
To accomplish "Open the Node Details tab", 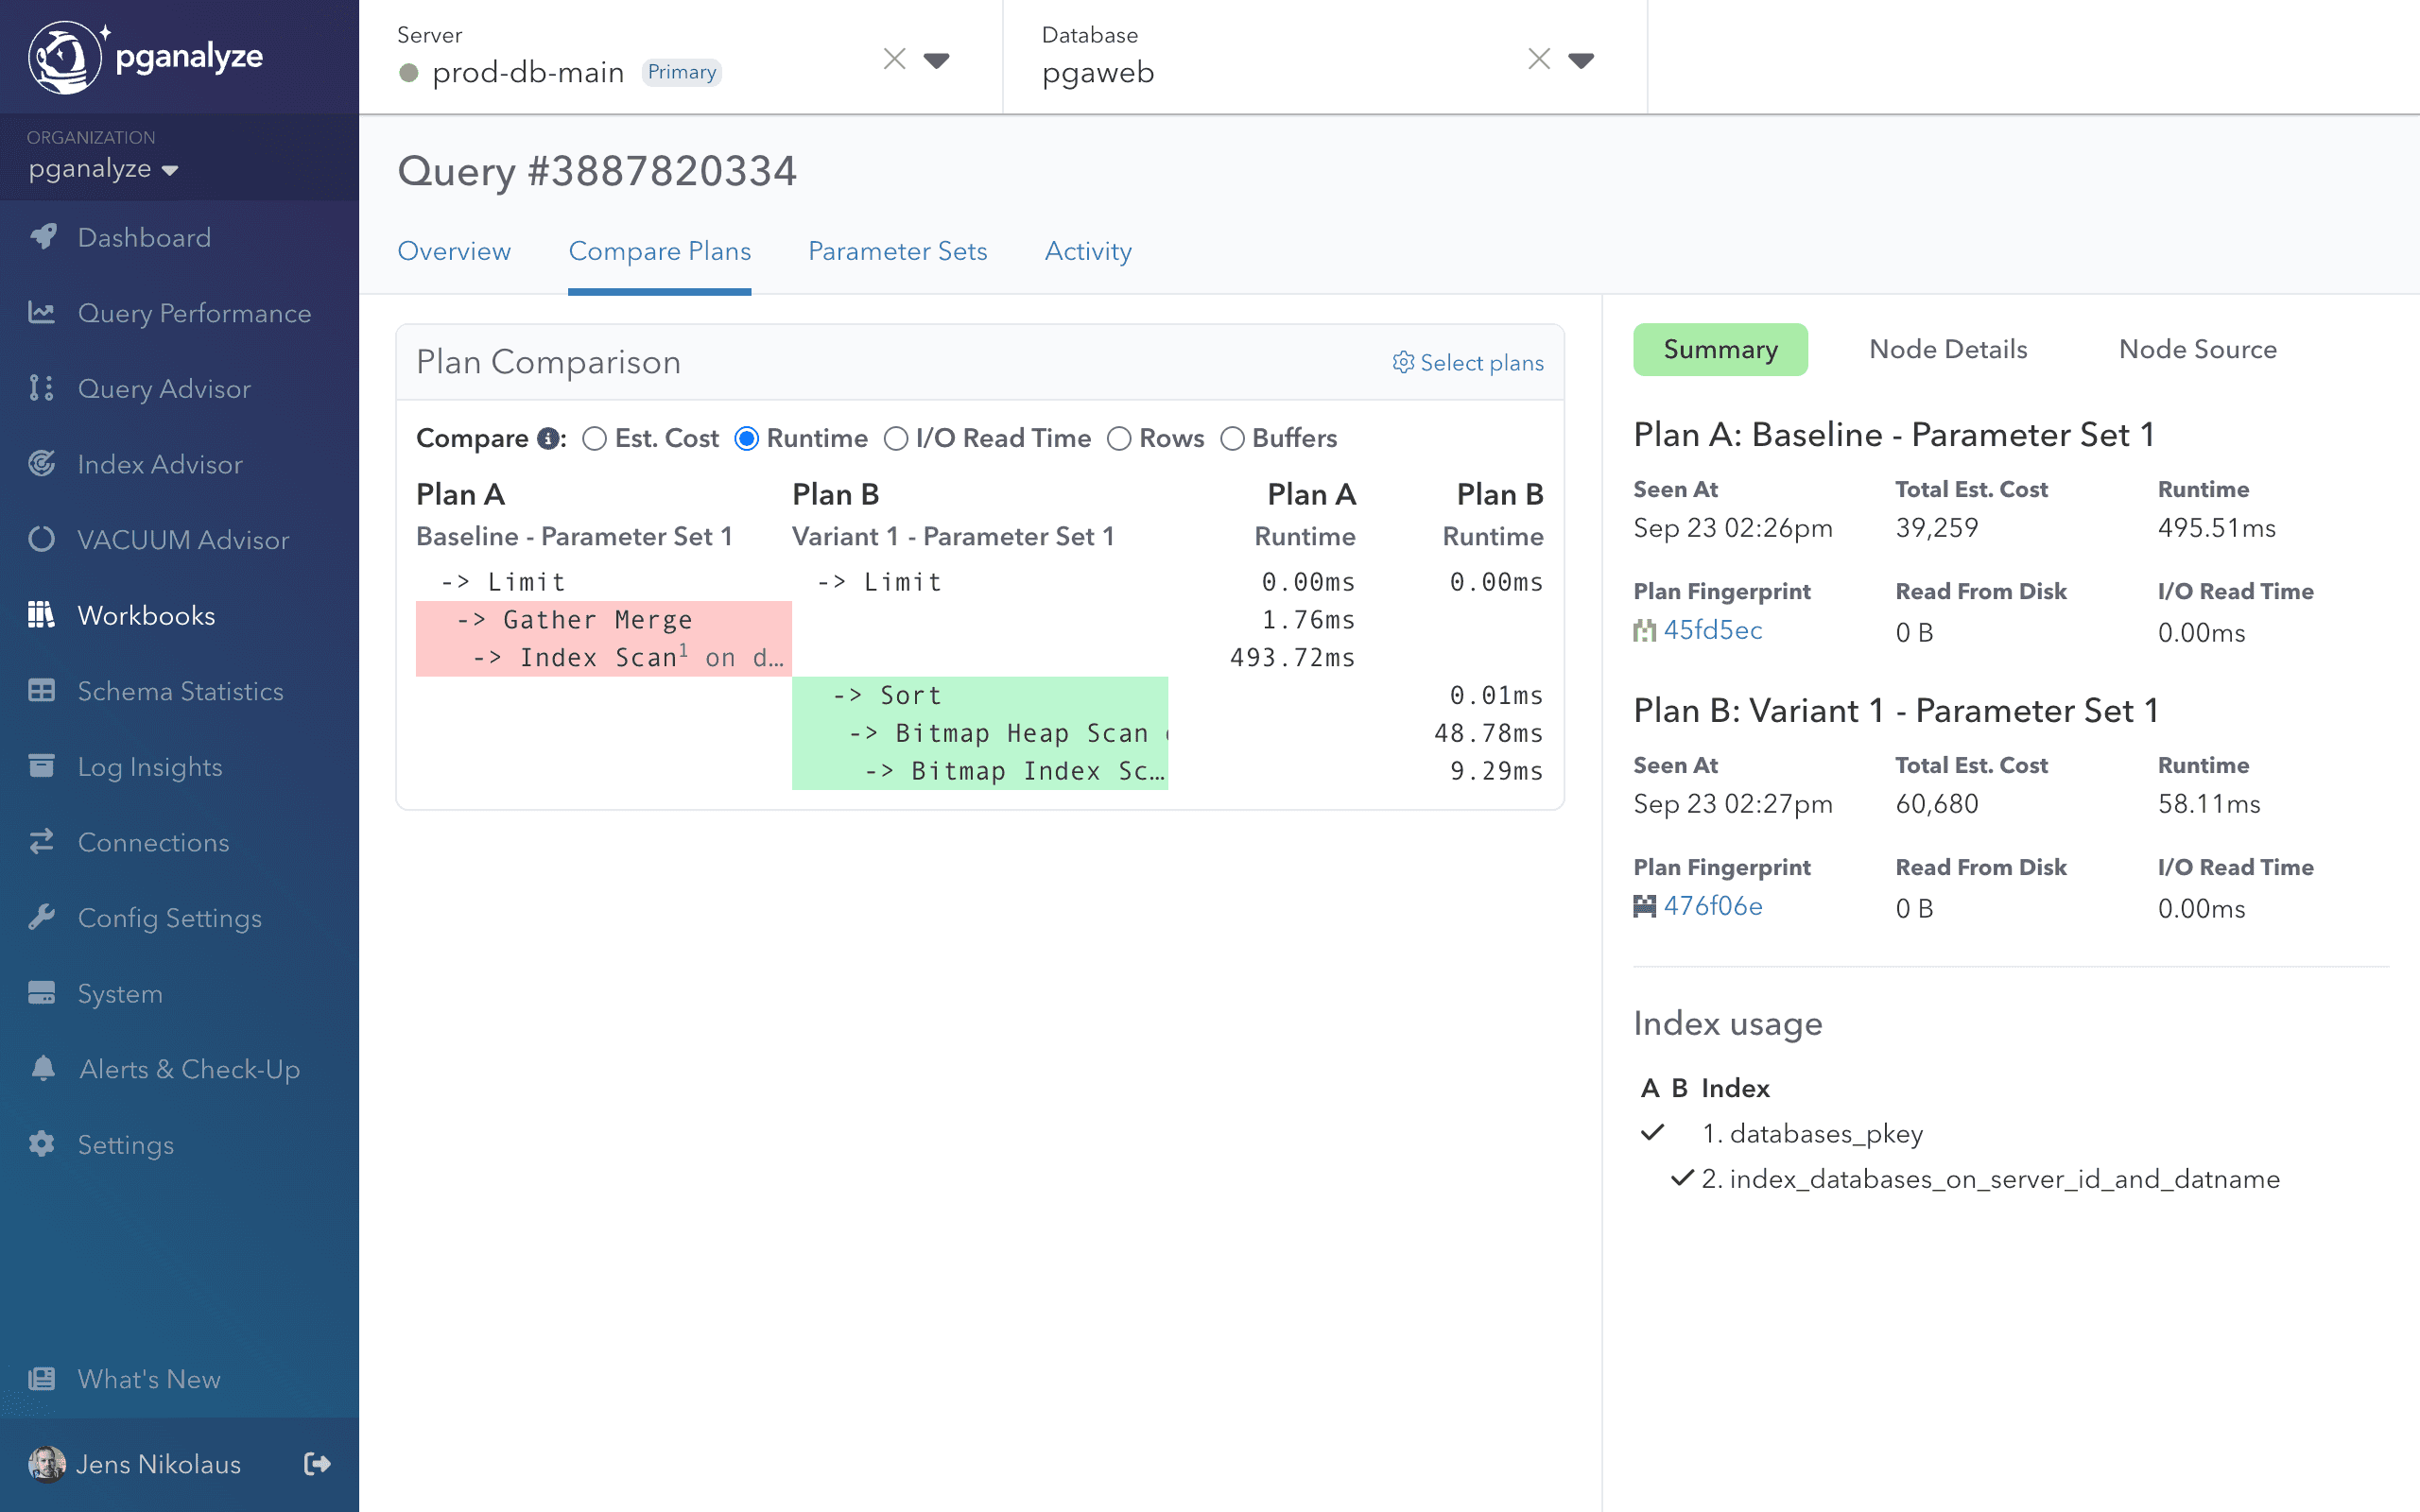I will (x=1948, y=349).
